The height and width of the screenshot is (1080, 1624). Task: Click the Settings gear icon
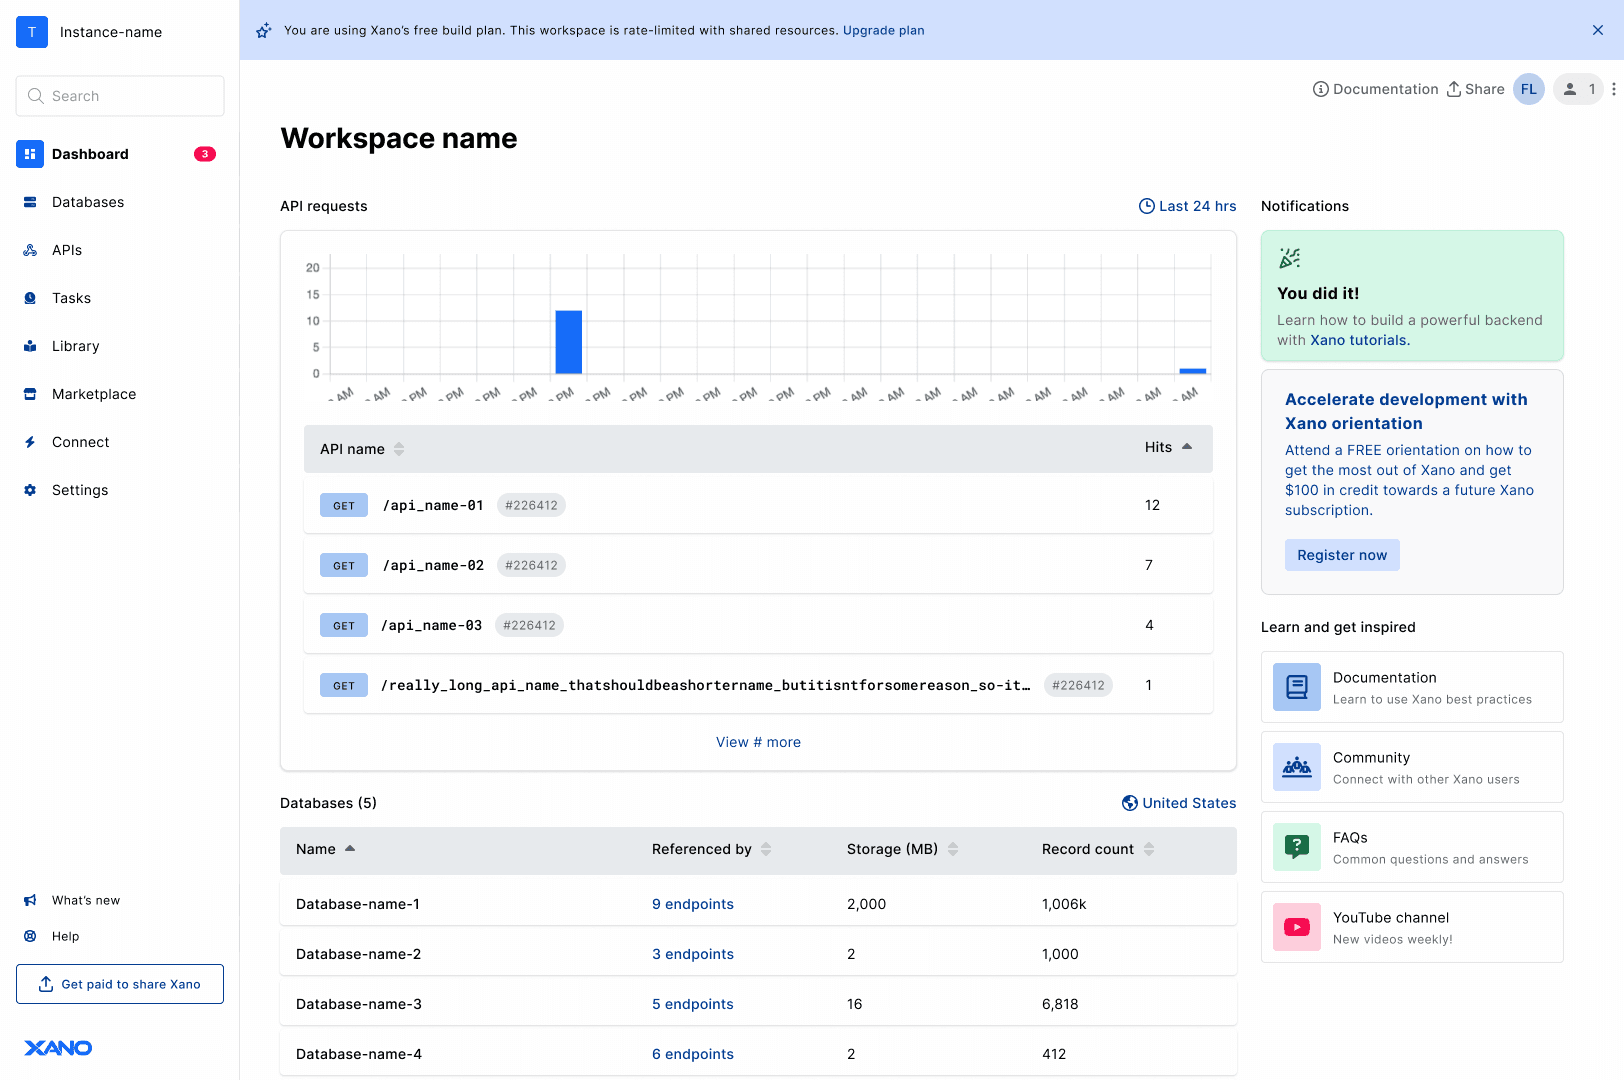coord(30,490)
